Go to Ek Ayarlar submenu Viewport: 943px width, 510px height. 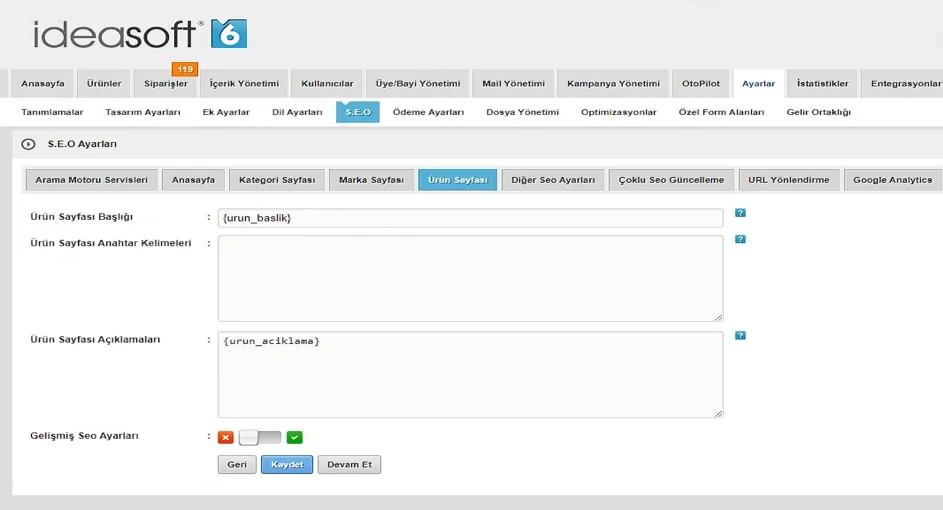pos(226,112)
